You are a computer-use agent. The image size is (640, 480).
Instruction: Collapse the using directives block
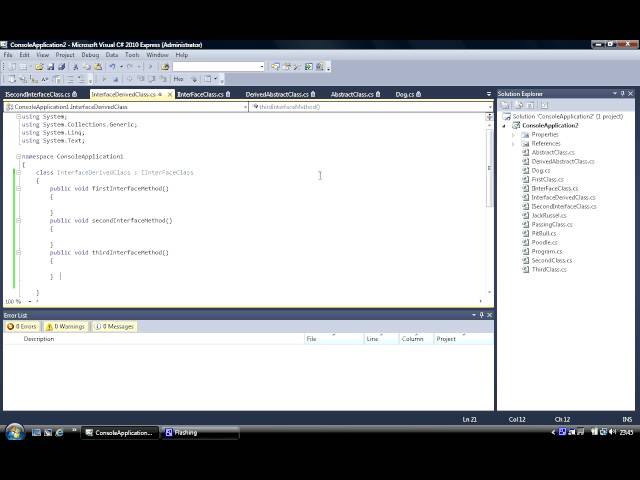tap(18, 117)
